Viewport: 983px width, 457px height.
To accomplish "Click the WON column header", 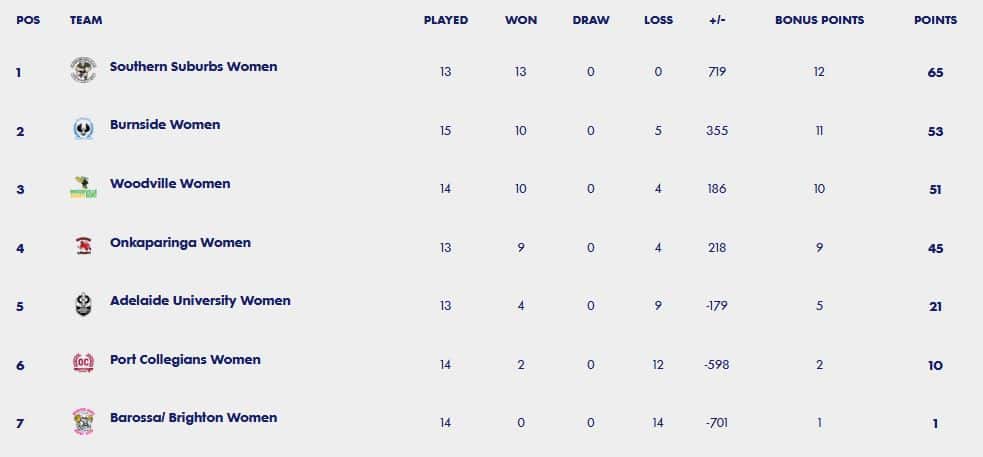I will coord(521,20).
